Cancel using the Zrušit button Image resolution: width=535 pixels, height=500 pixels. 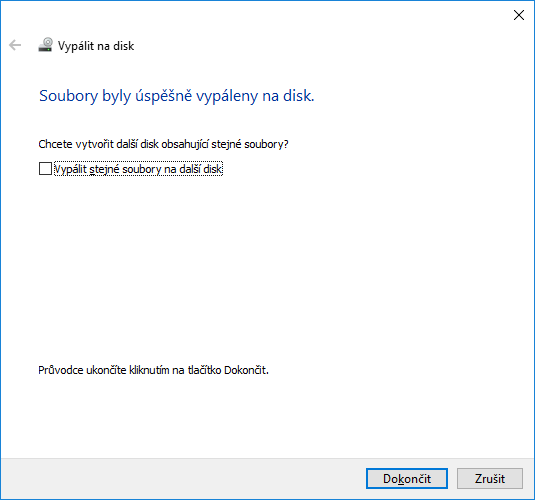(x=490, y=478)
